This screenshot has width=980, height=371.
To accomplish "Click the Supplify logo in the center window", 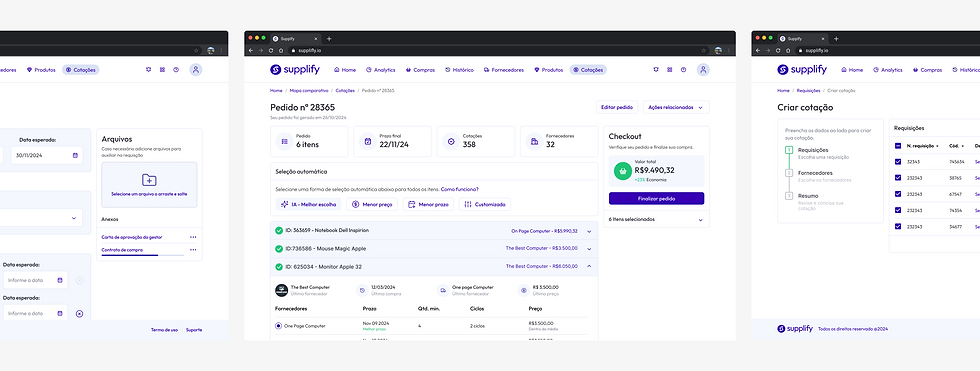I will [294, 70].
